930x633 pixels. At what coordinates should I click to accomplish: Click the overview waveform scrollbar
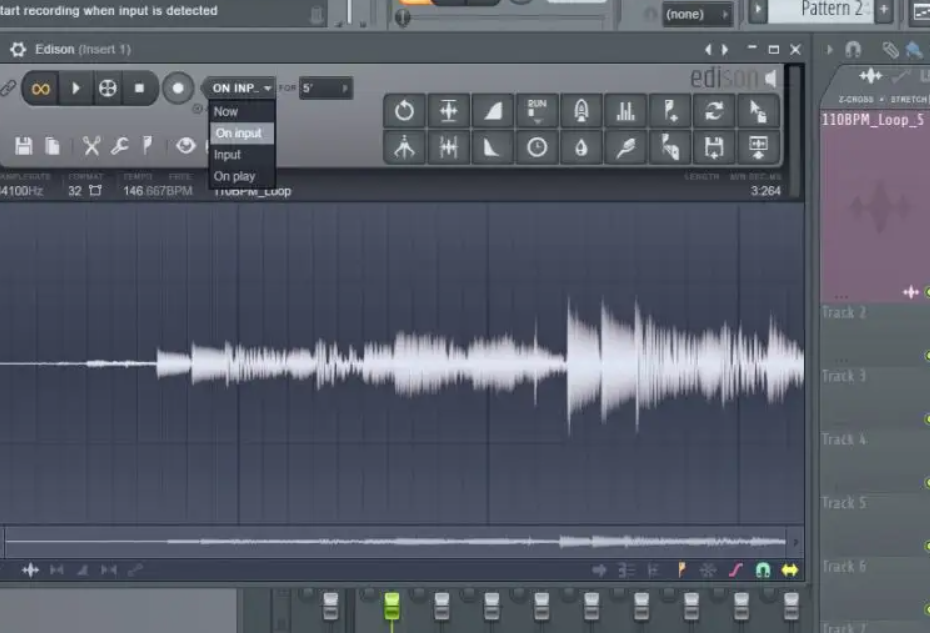click(395, 541)
